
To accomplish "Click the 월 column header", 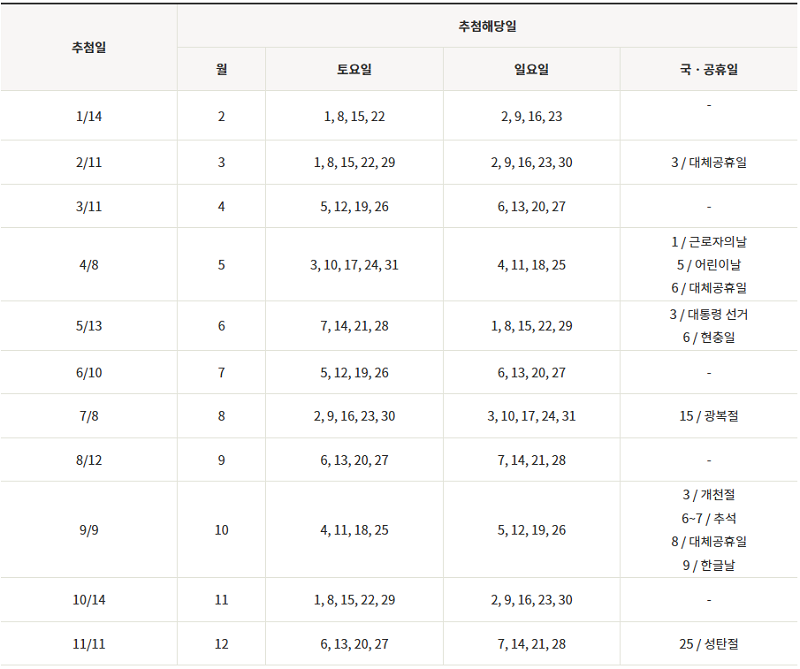I will [221, 70].
